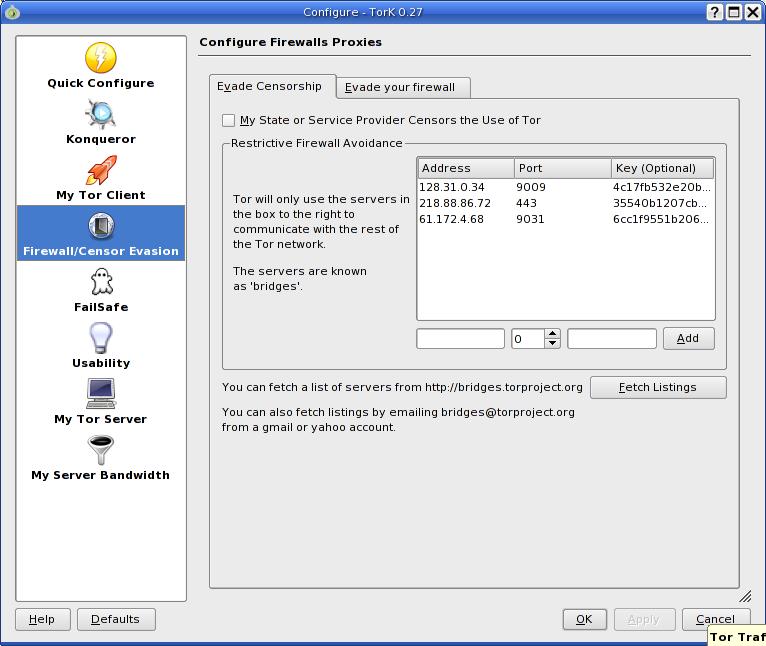Open the Quick Configure lightning icon
This screenshot has width=766, height=646.
[x=101, y=57]
